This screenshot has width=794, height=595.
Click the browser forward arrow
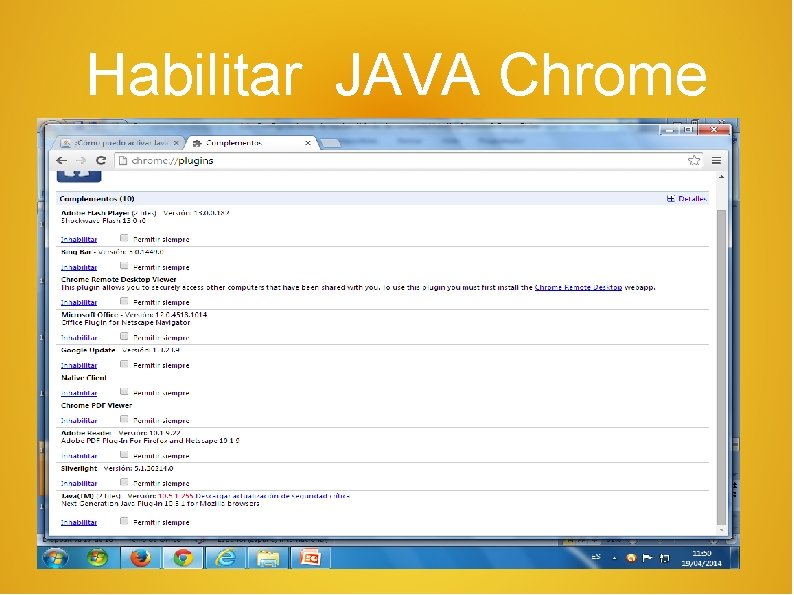pyautogui.click(x=81, y=161)
